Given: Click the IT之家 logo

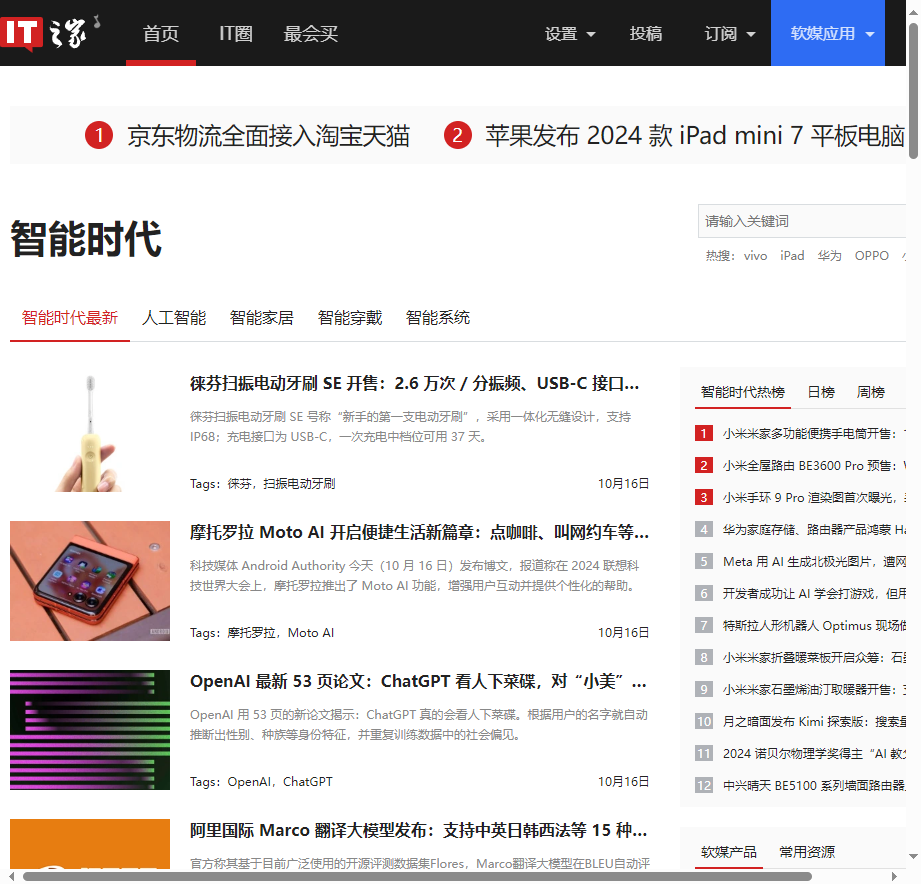Looking at the screenshot, I should click(x=51, y=32).
